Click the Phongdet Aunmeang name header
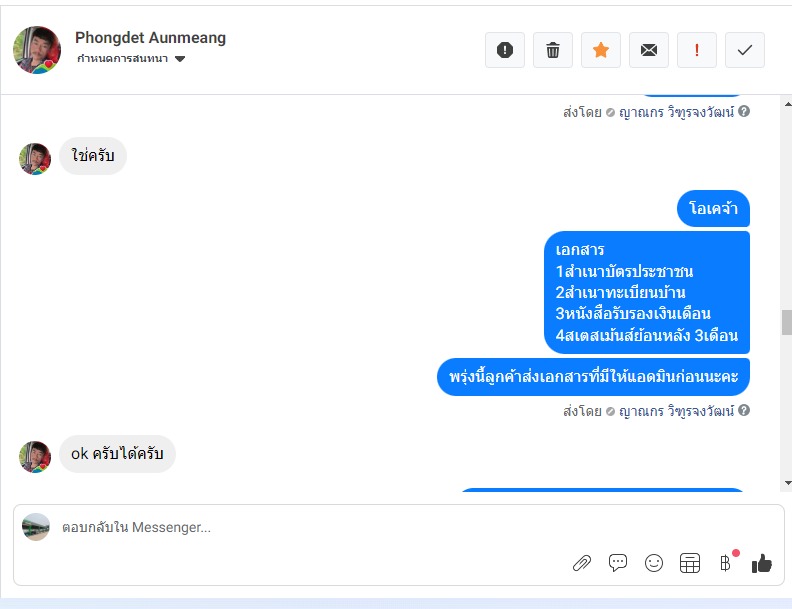 (x=150, y=38)
